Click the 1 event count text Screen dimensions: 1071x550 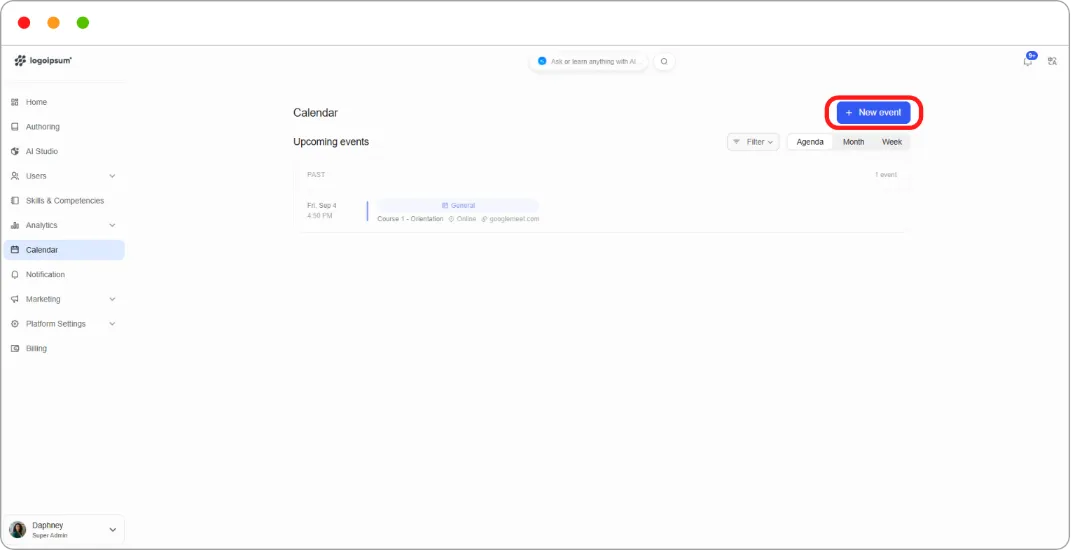tap(886, 175)
